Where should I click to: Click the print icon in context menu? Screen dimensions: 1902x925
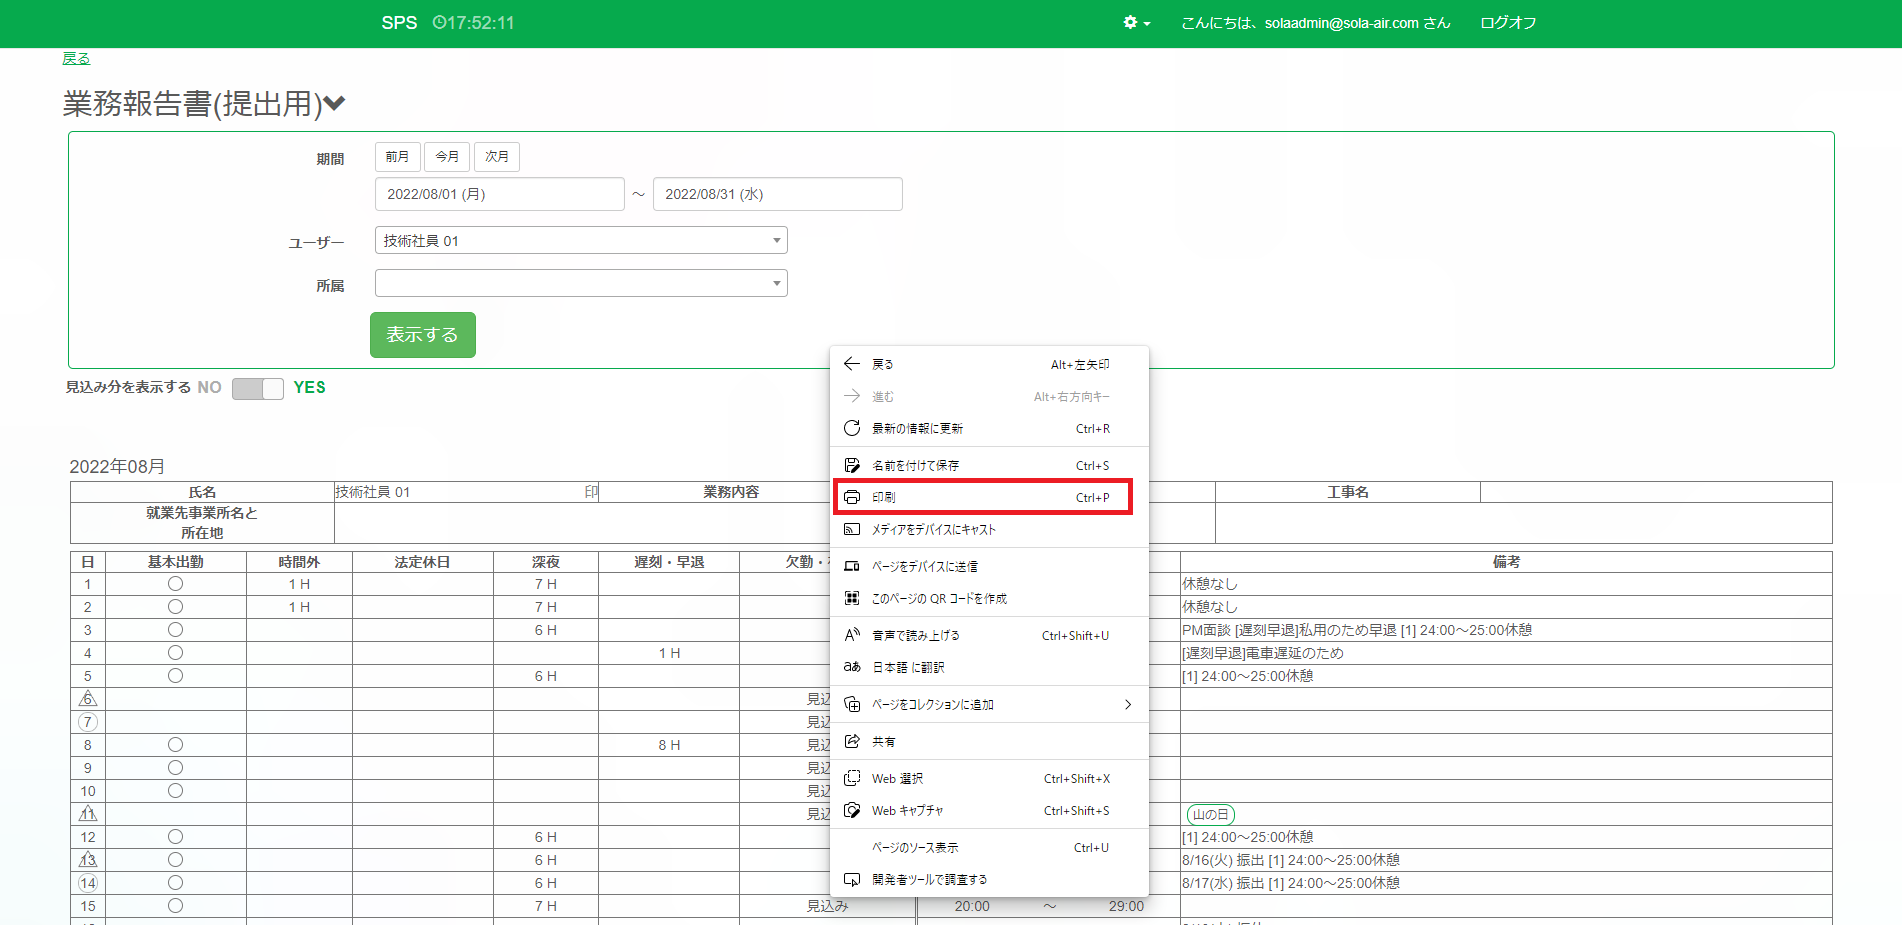[852, 497]
